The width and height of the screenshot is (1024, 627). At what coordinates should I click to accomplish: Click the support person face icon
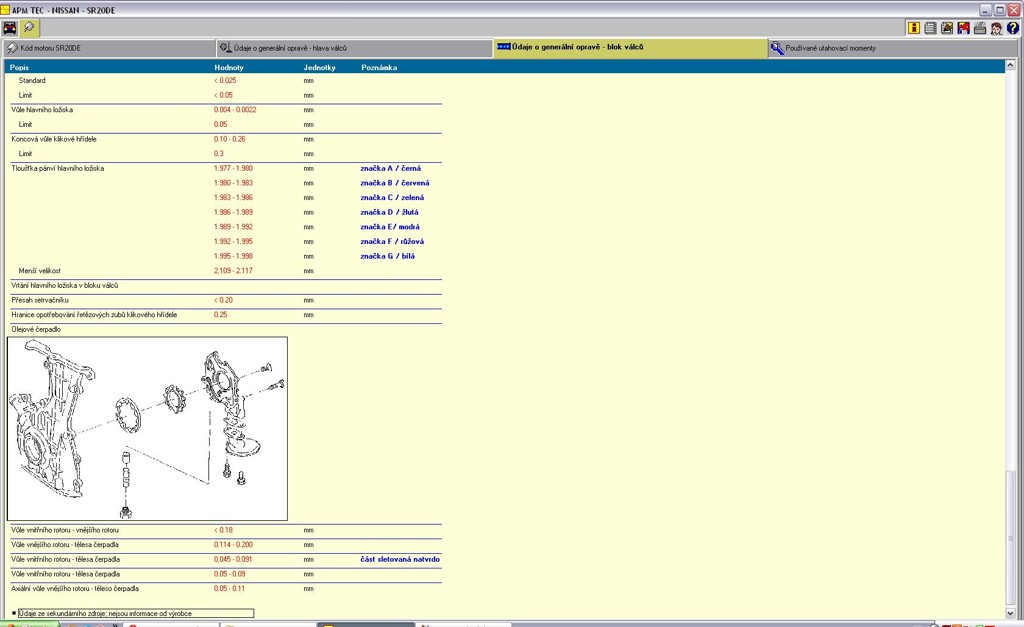pyautogui.click(x=996, y=28)
